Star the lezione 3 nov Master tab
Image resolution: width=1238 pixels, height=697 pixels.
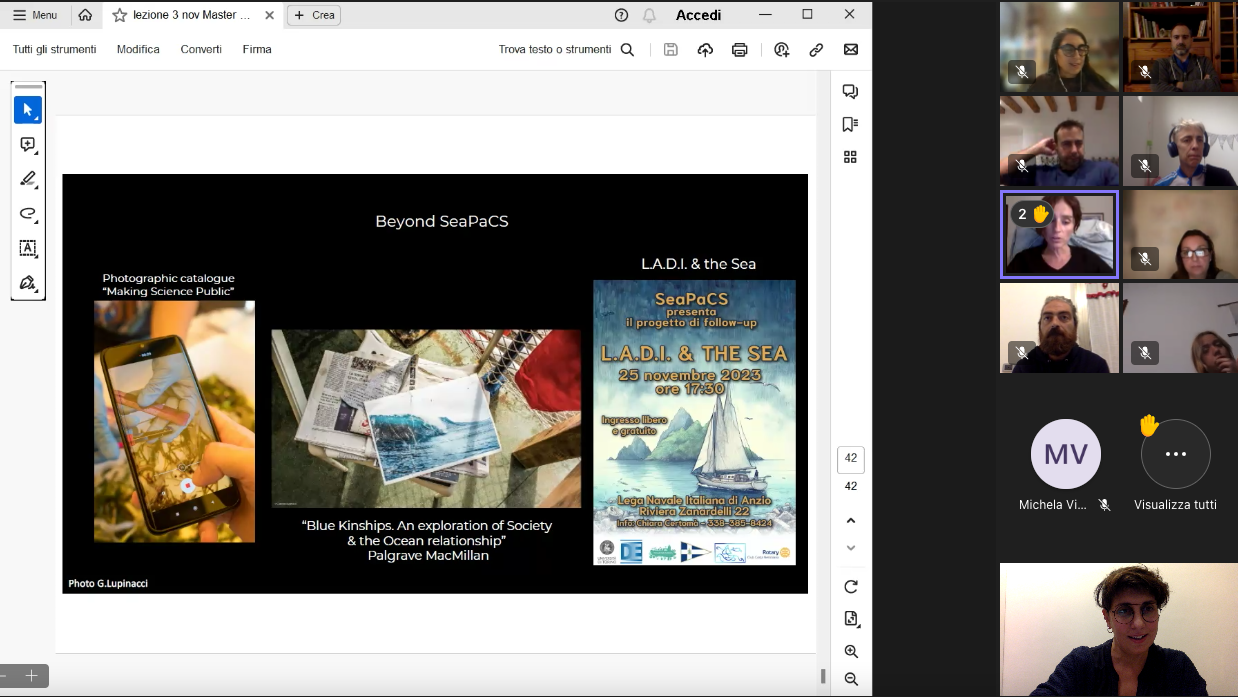click(x=120, y=15)
